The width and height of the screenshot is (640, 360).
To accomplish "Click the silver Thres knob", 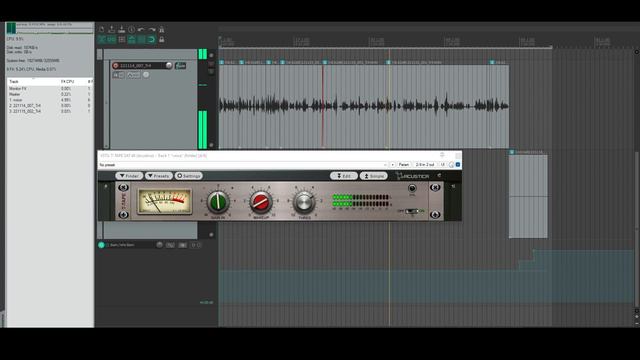I will tap(304, 202).
